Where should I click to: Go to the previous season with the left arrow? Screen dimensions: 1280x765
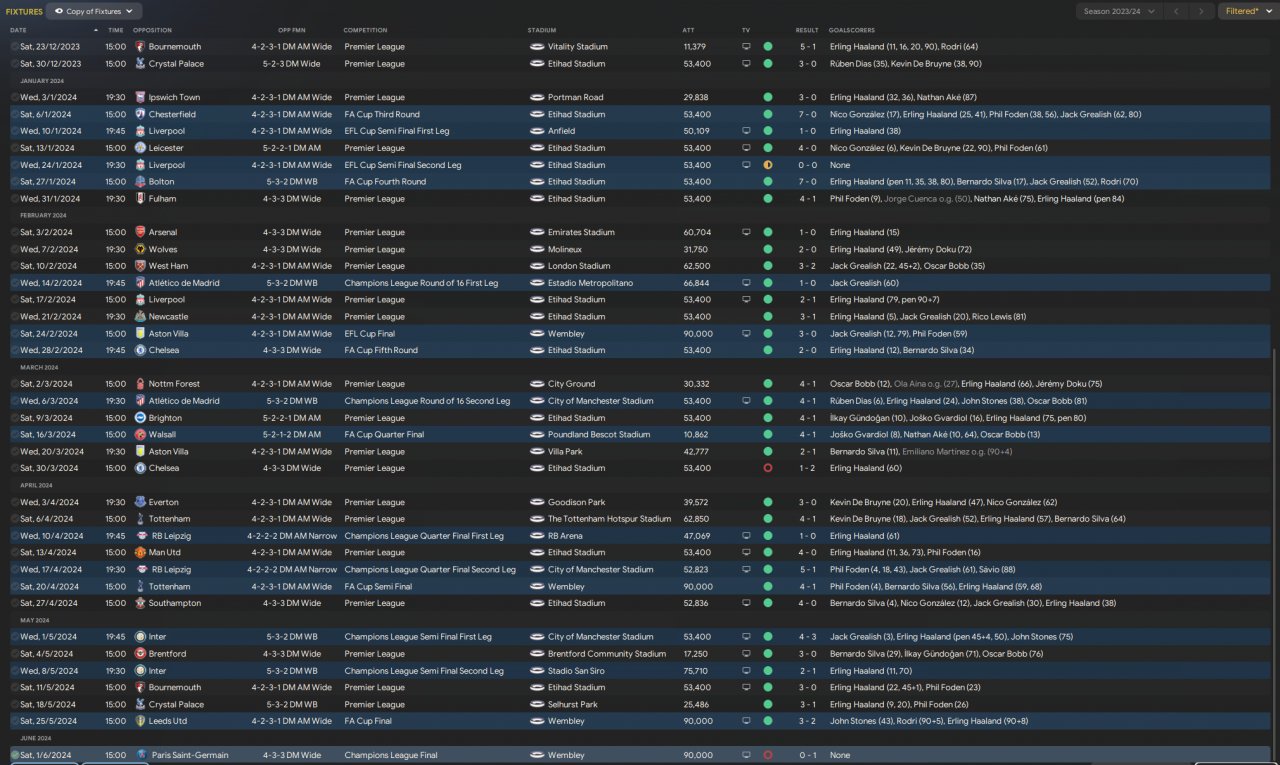[1177, 12]
